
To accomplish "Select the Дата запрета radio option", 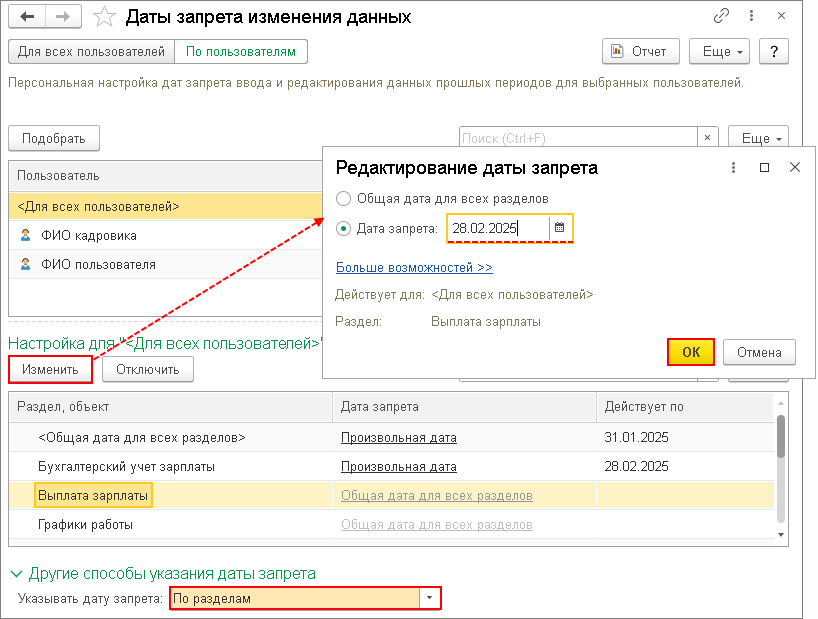I will coord(343,228).
